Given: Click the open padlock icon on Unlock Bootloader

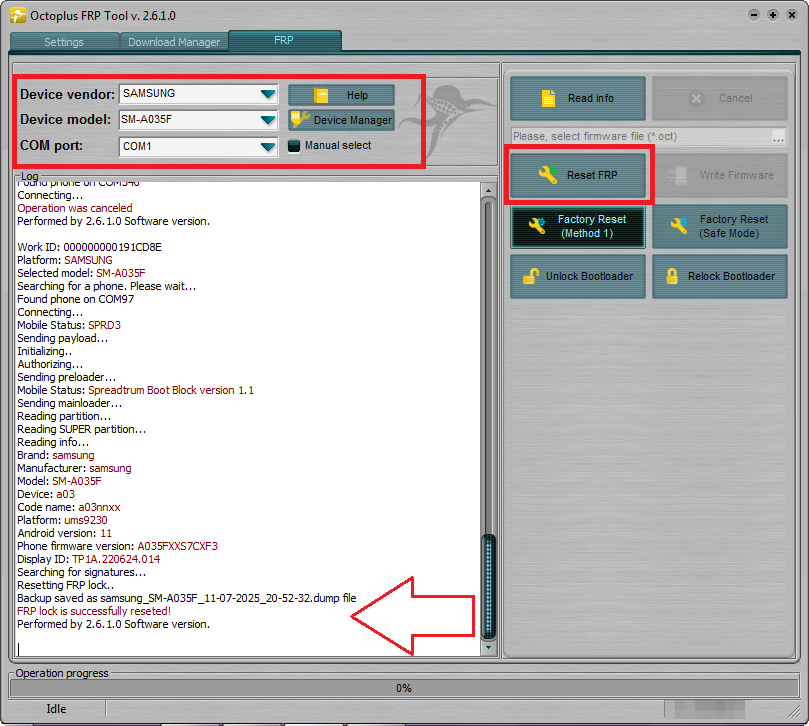Looking at the screenshot, I should tap(531, 276).
